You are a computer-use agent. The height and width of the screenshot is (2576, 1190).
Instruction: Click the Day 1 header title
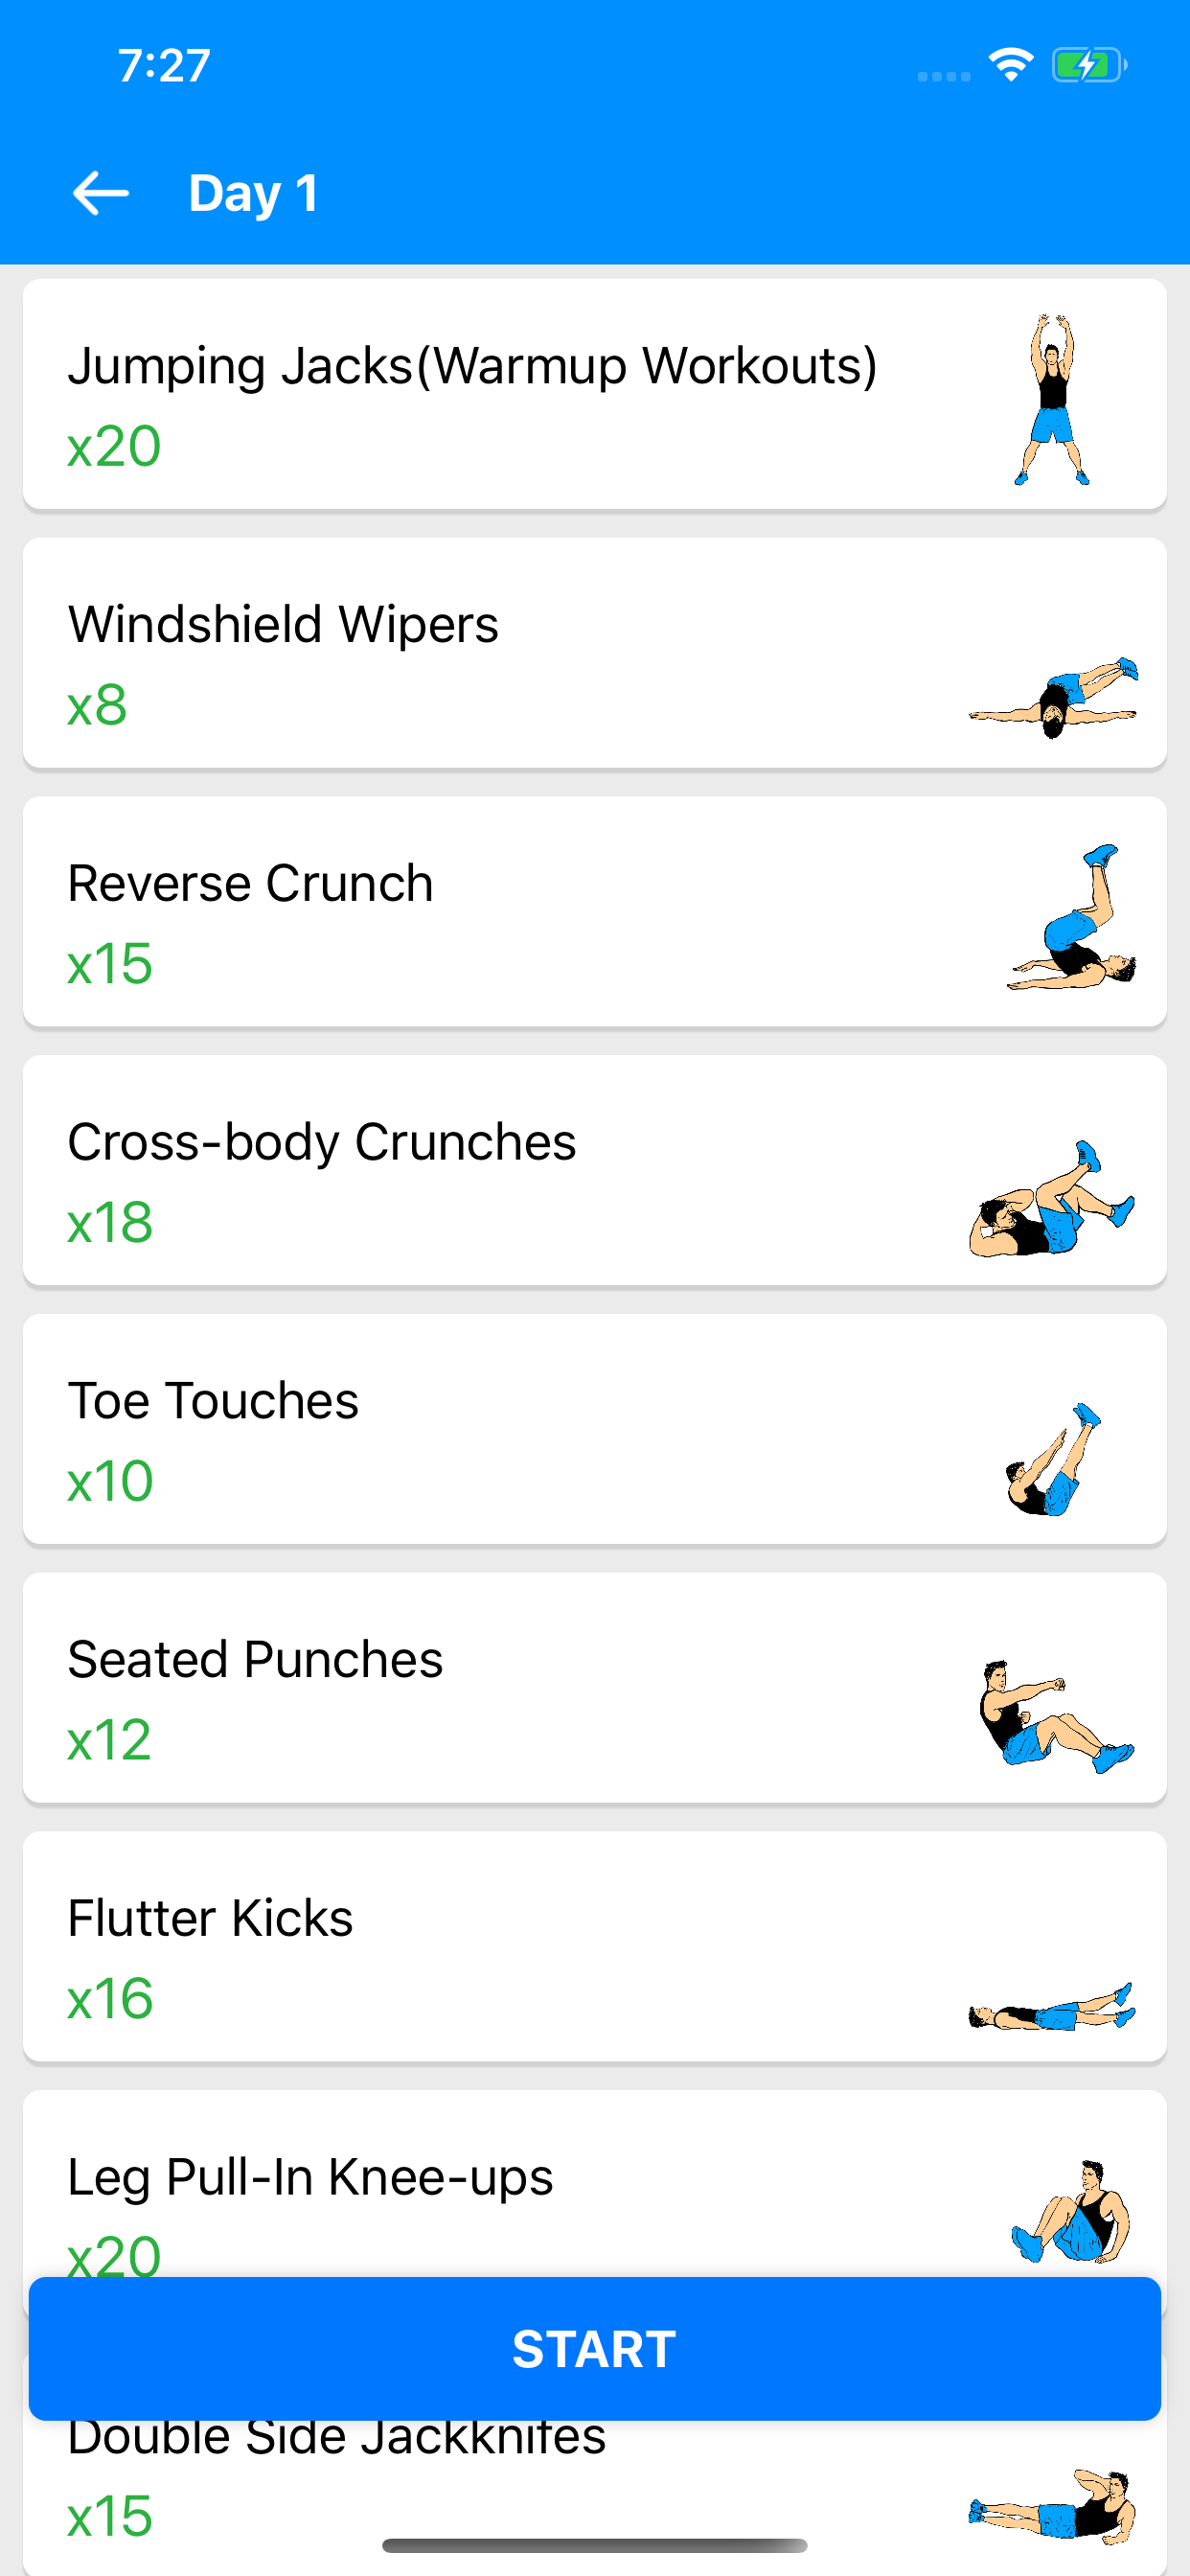pyautogui.click(x=254, y=193)
